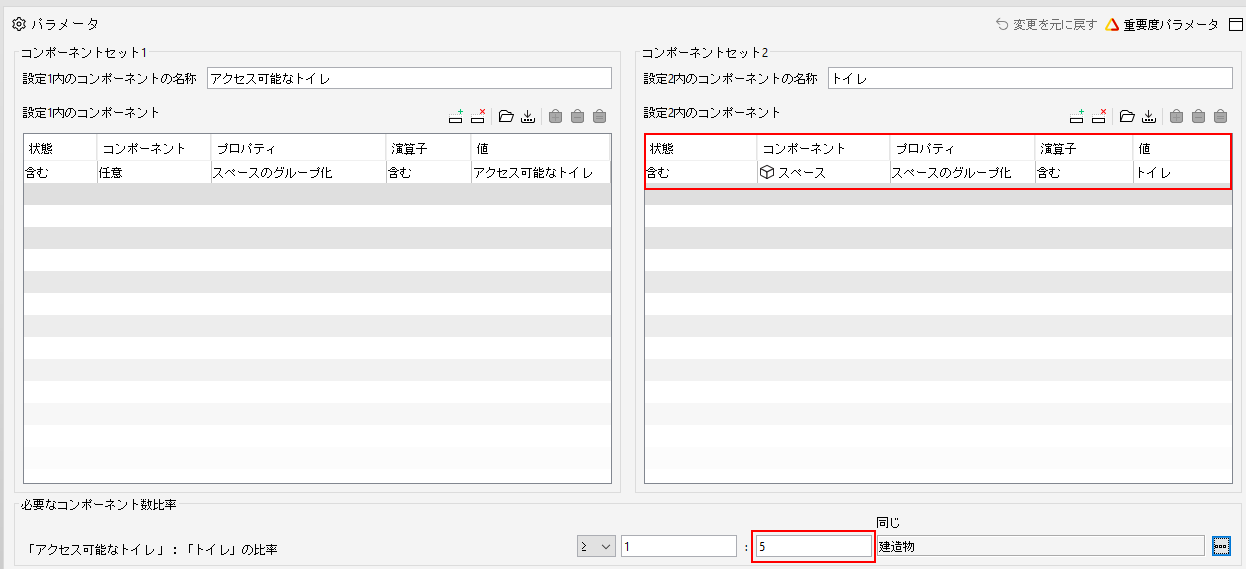Click 変更を元に戻す undo button

coord(1046,25)
